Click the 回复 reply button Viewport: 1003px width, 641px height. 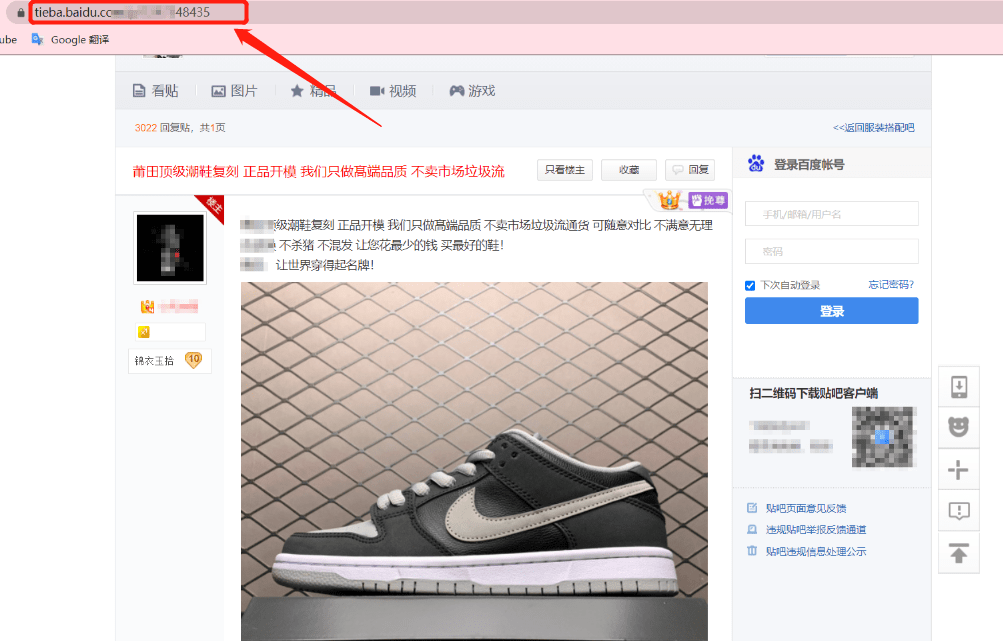pos(690,170)
